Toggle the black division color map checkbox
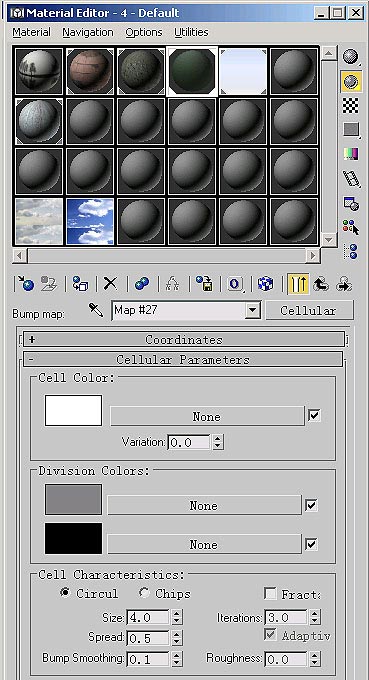 [311, 544]
